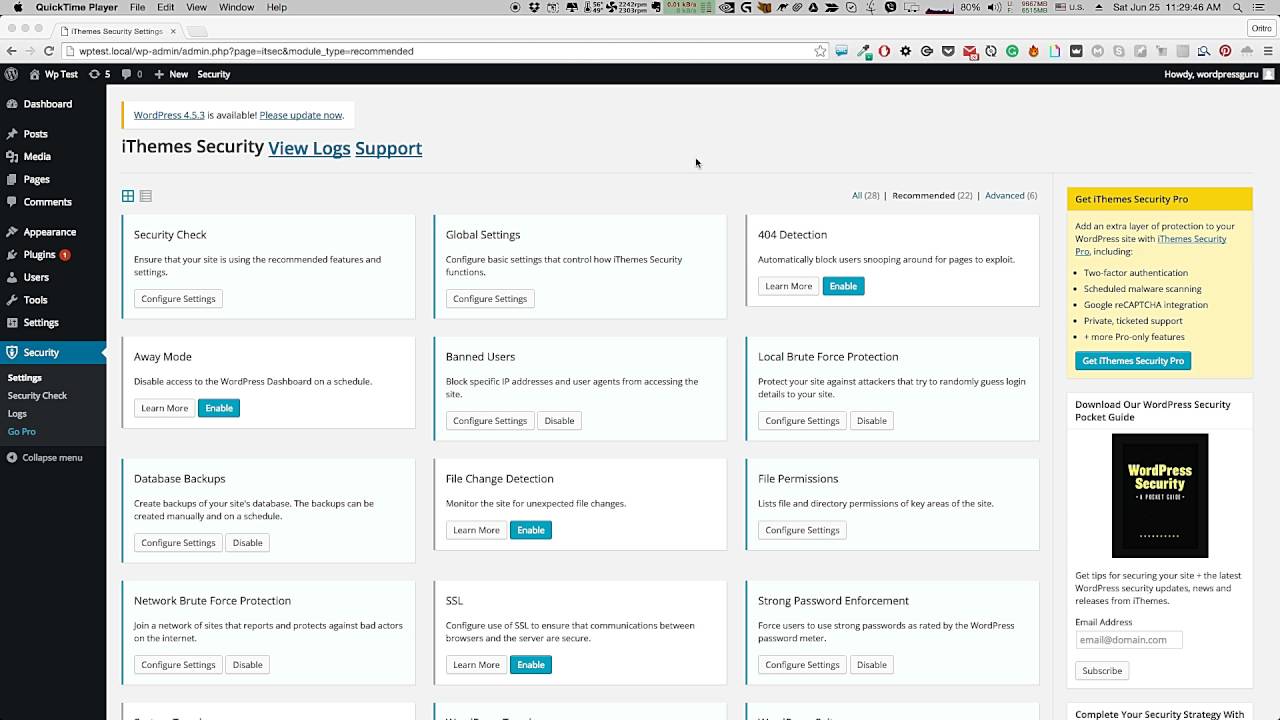Open the Support link
Image resolution: width=1280 pixels, height=720 pixels.
tap(388, 148)
